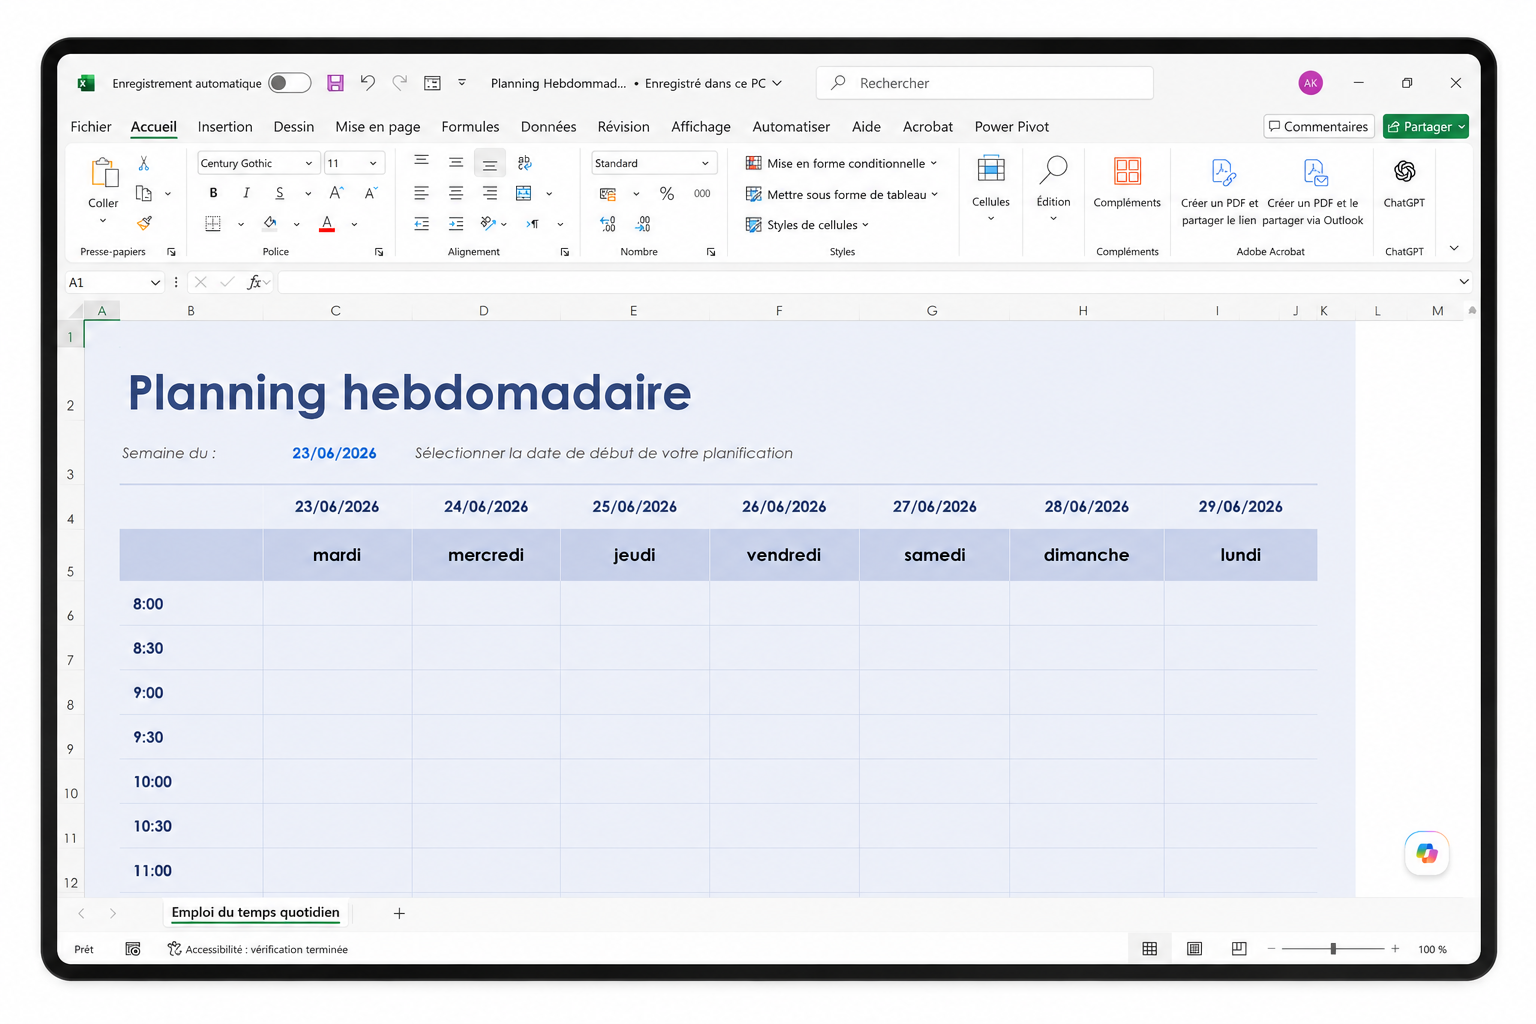Screen dimensions: 1536x1024
Task: Open the Standard number format dropdown
Action: [x=705, y=163]
